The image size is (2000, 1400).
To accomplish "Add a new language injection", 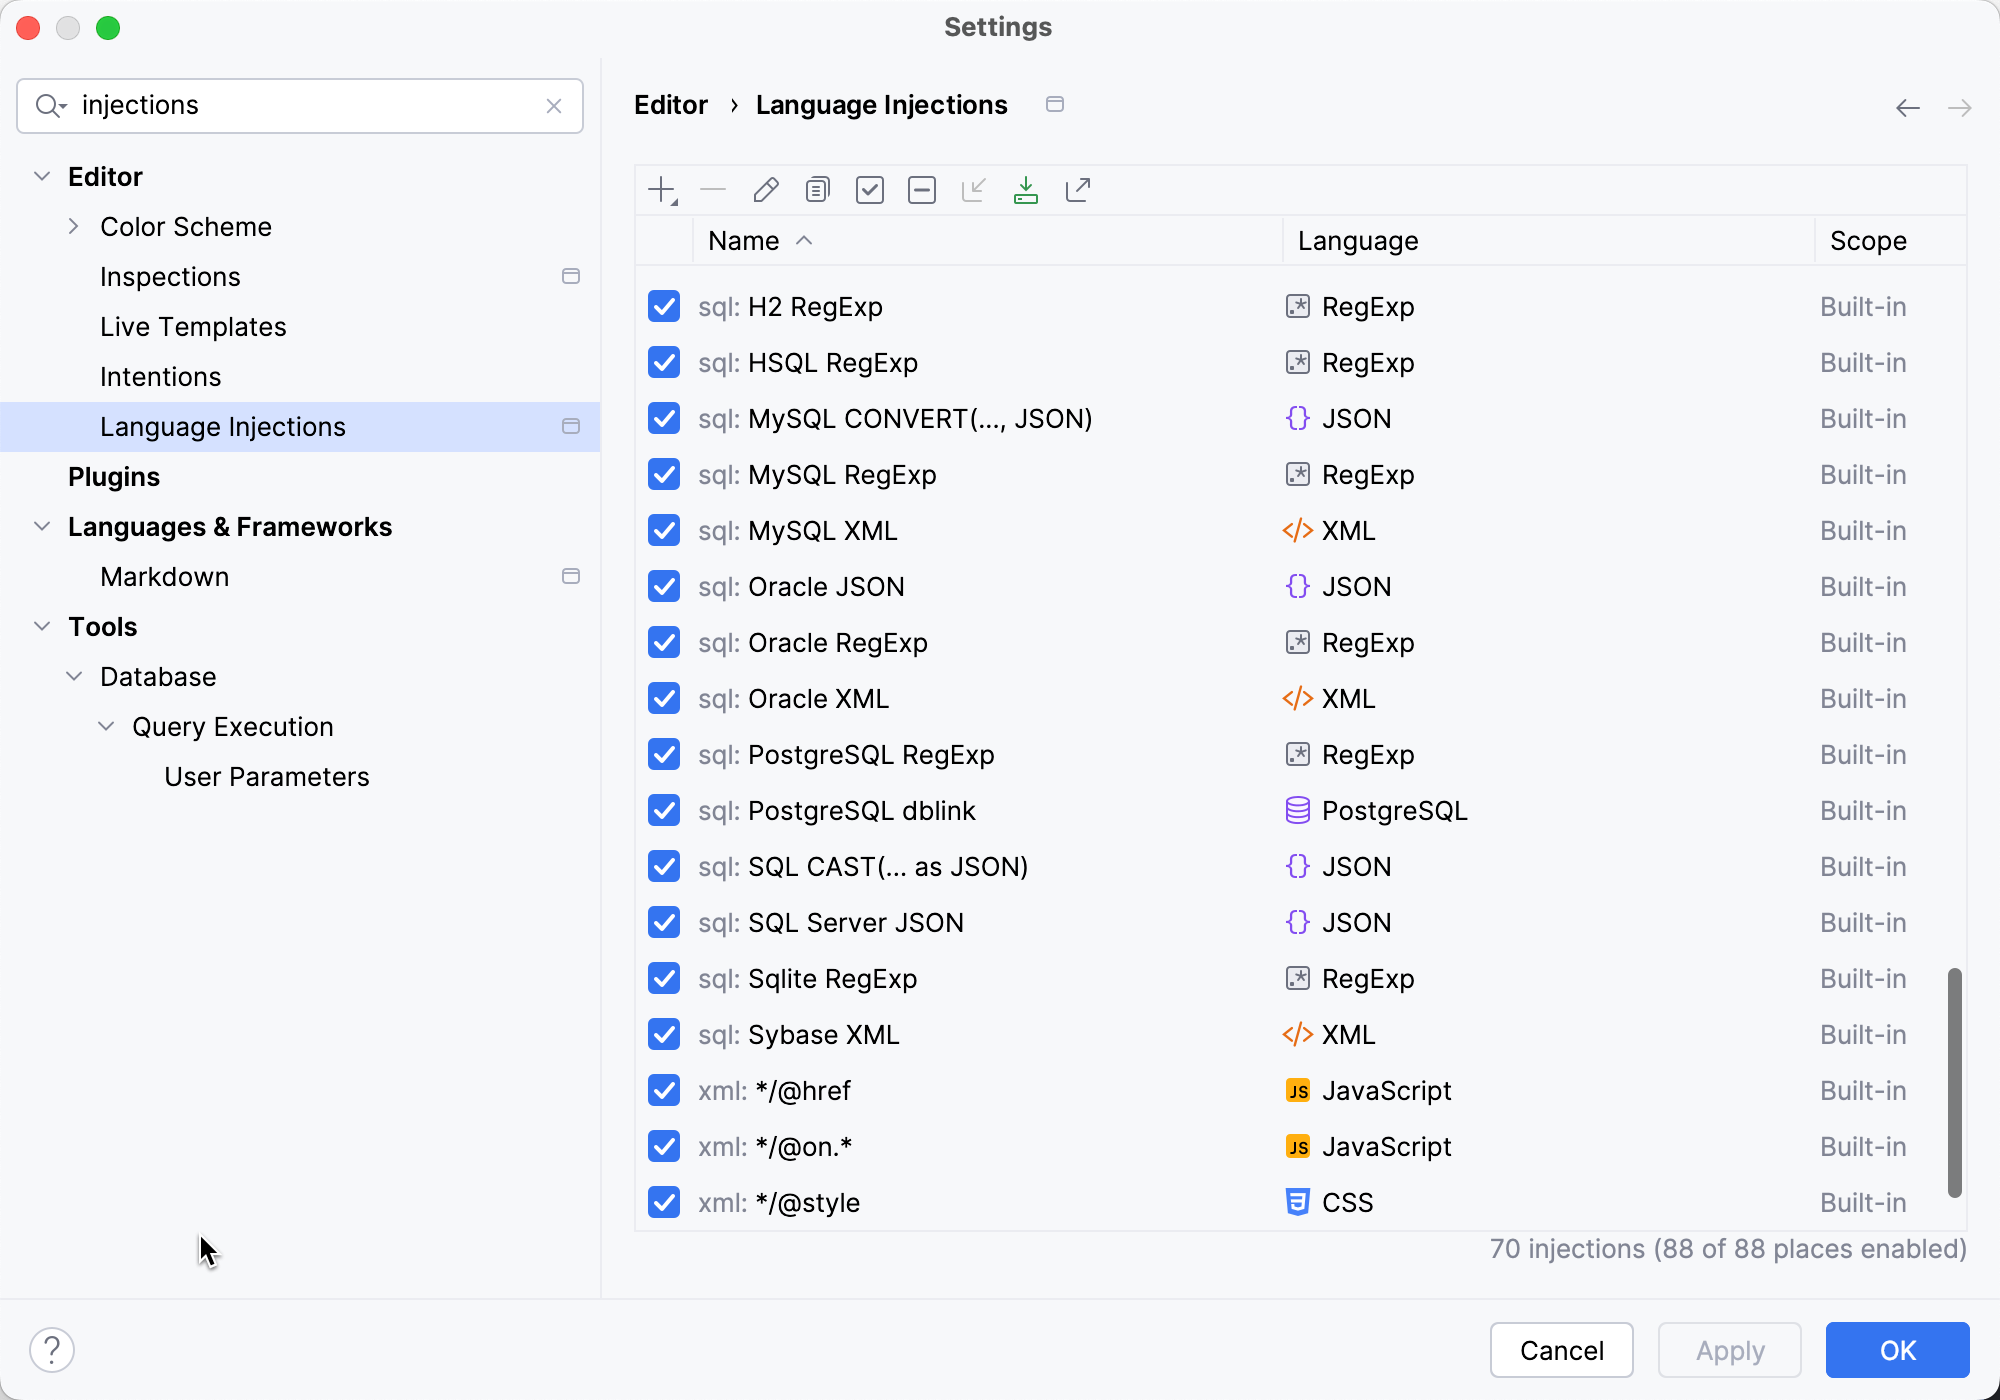I will (663, 189).
